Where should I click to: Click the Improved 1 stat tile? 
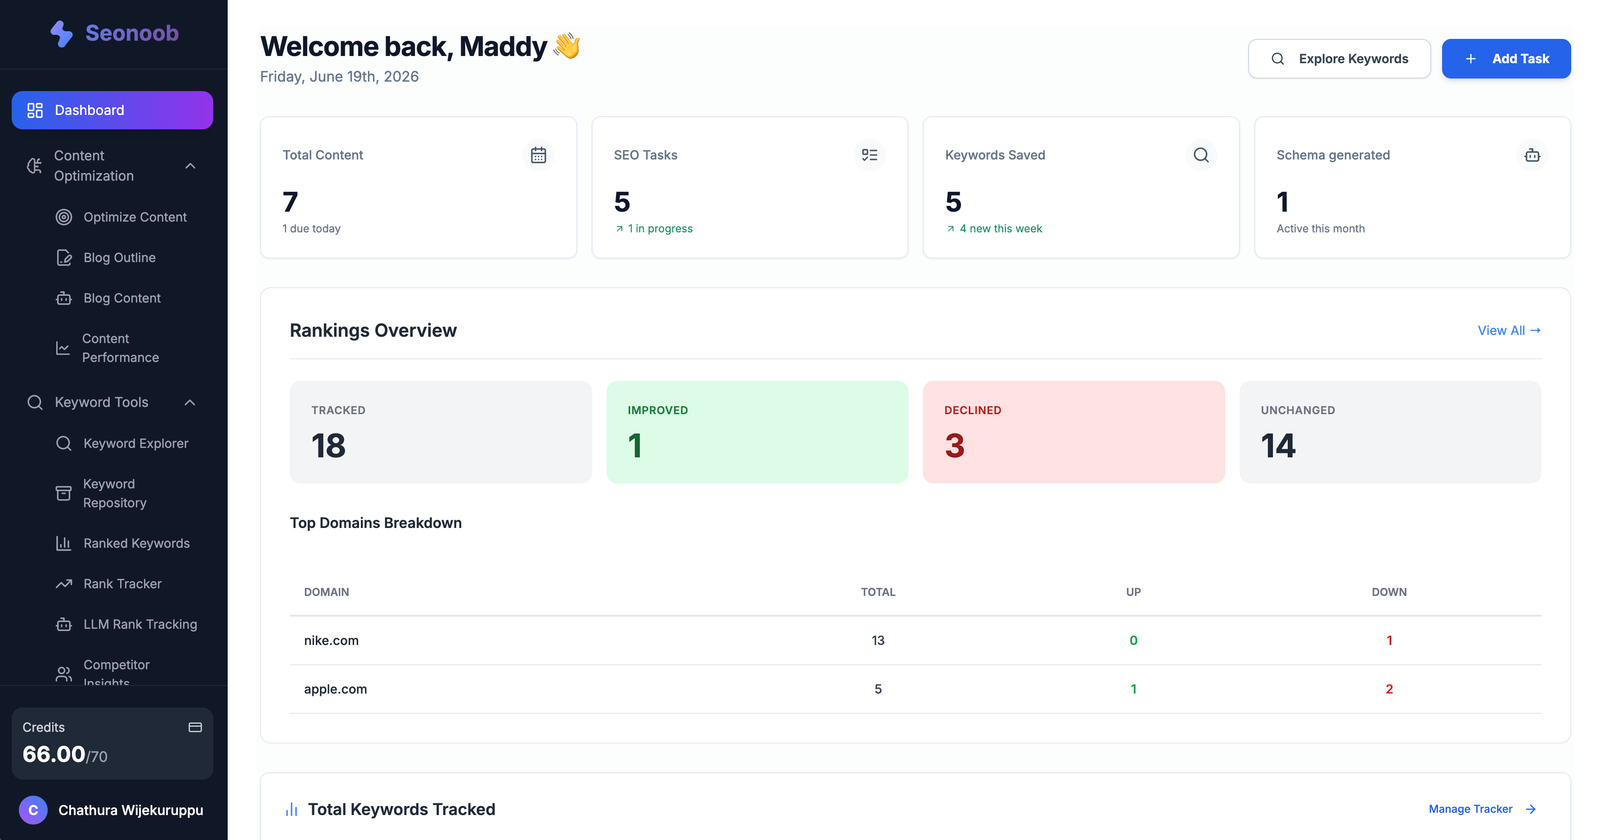coord(757,432)
